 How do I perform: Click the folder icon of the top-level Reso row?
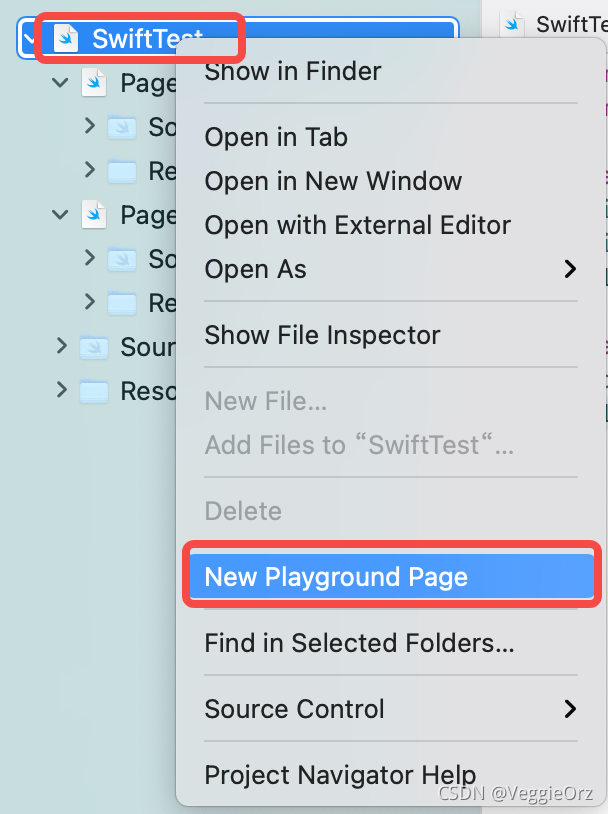tap(94, 391)
